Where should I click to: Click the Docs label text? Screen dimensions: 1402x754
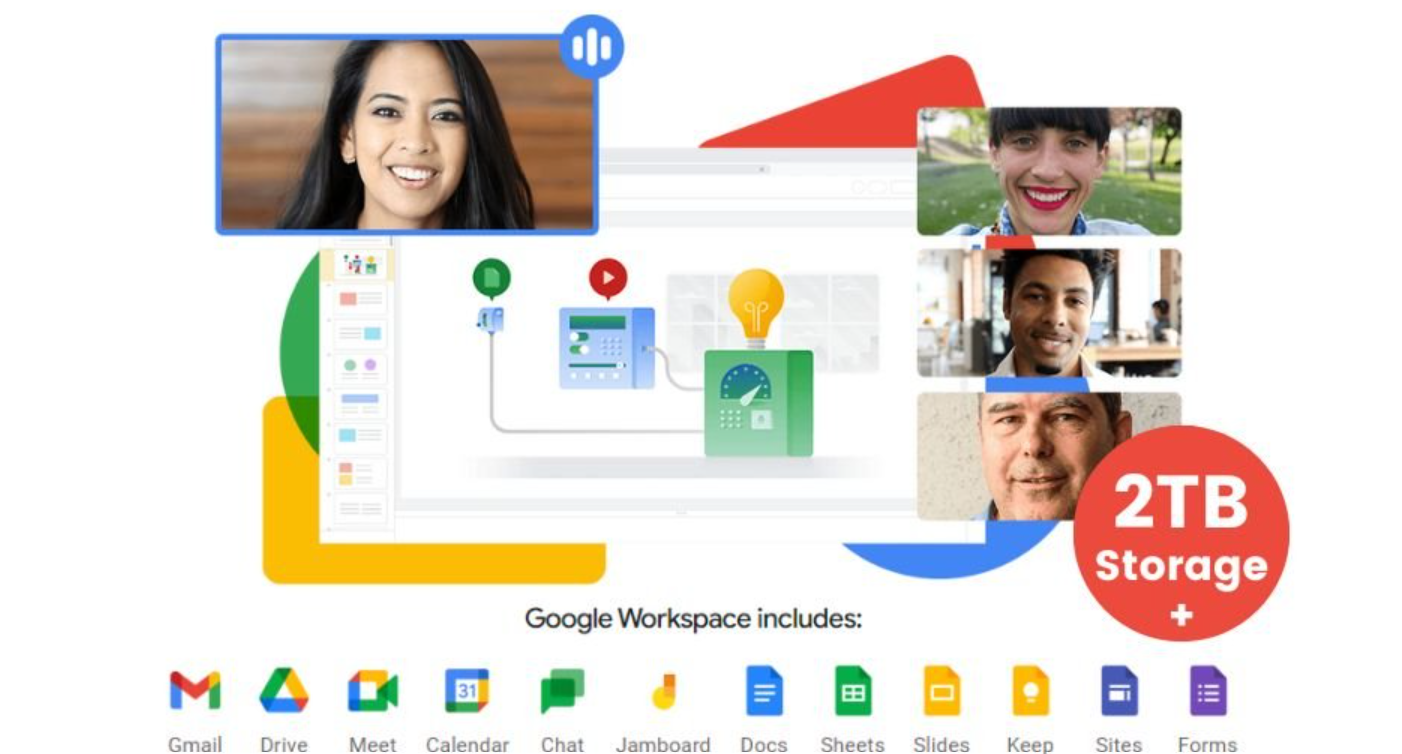[764, 744]
